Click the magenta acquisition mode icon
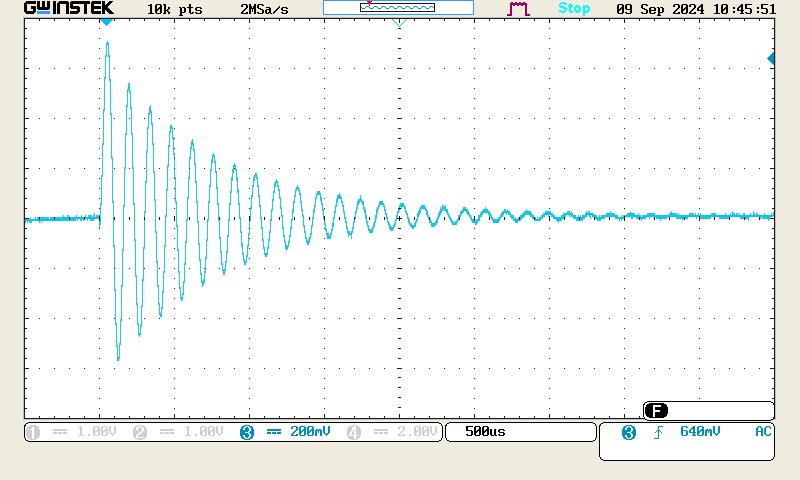This screenshot has height=480, width=800. (518, 8)
